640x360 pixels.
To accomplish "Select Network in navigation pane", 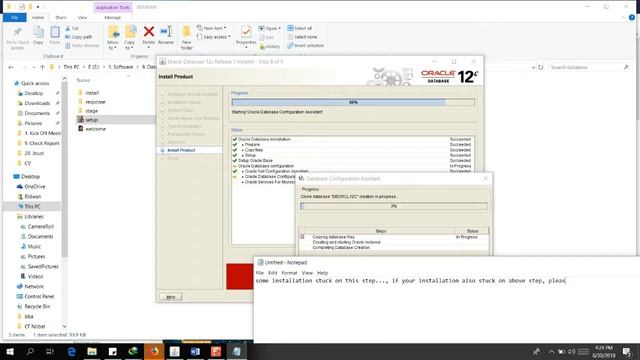I will pos(33,287).
